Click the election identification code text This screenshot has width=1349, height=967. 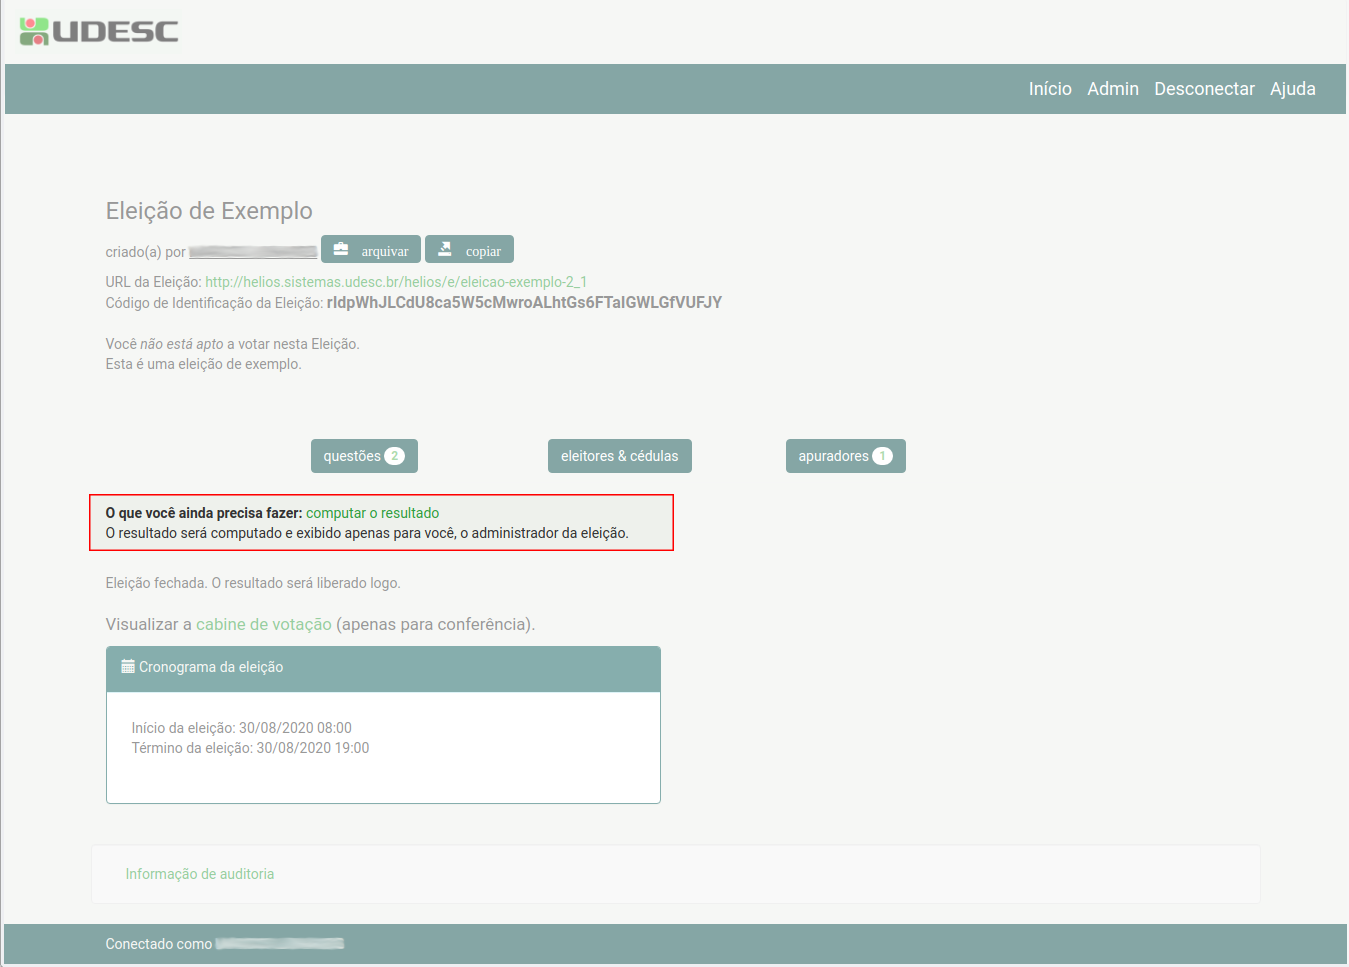[524, 303]
